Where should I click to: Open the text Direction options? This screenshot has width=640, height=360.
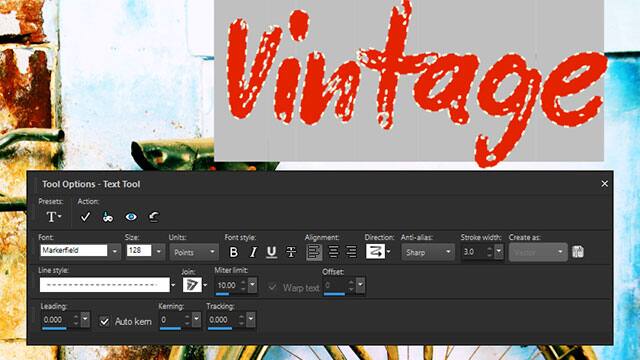pyautogui.click(x=378, y=251)
